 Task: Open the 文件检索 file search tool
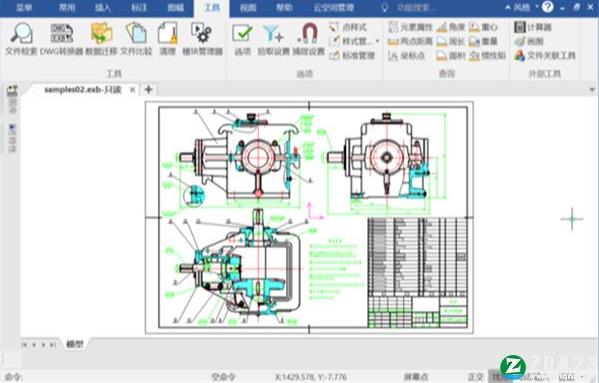tap(21, 39)
